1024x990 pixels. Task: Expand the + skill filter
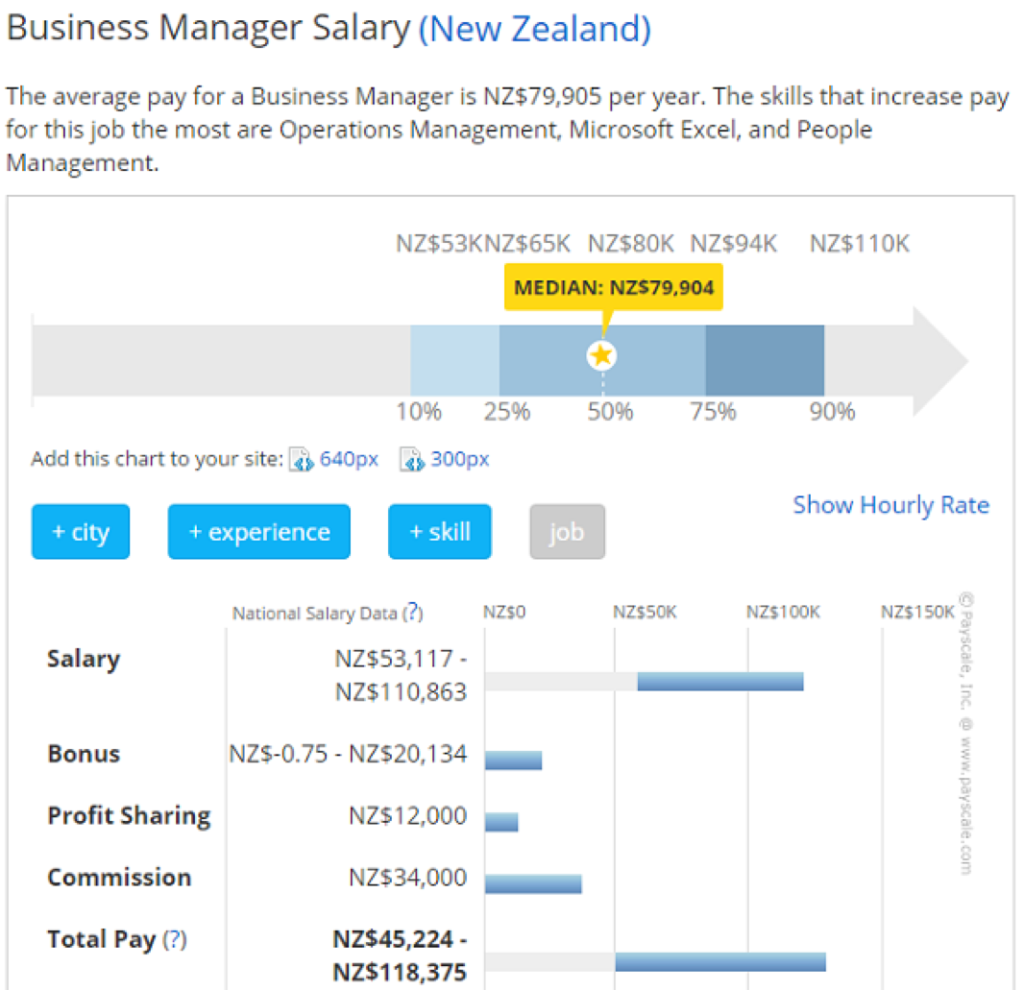440,532
